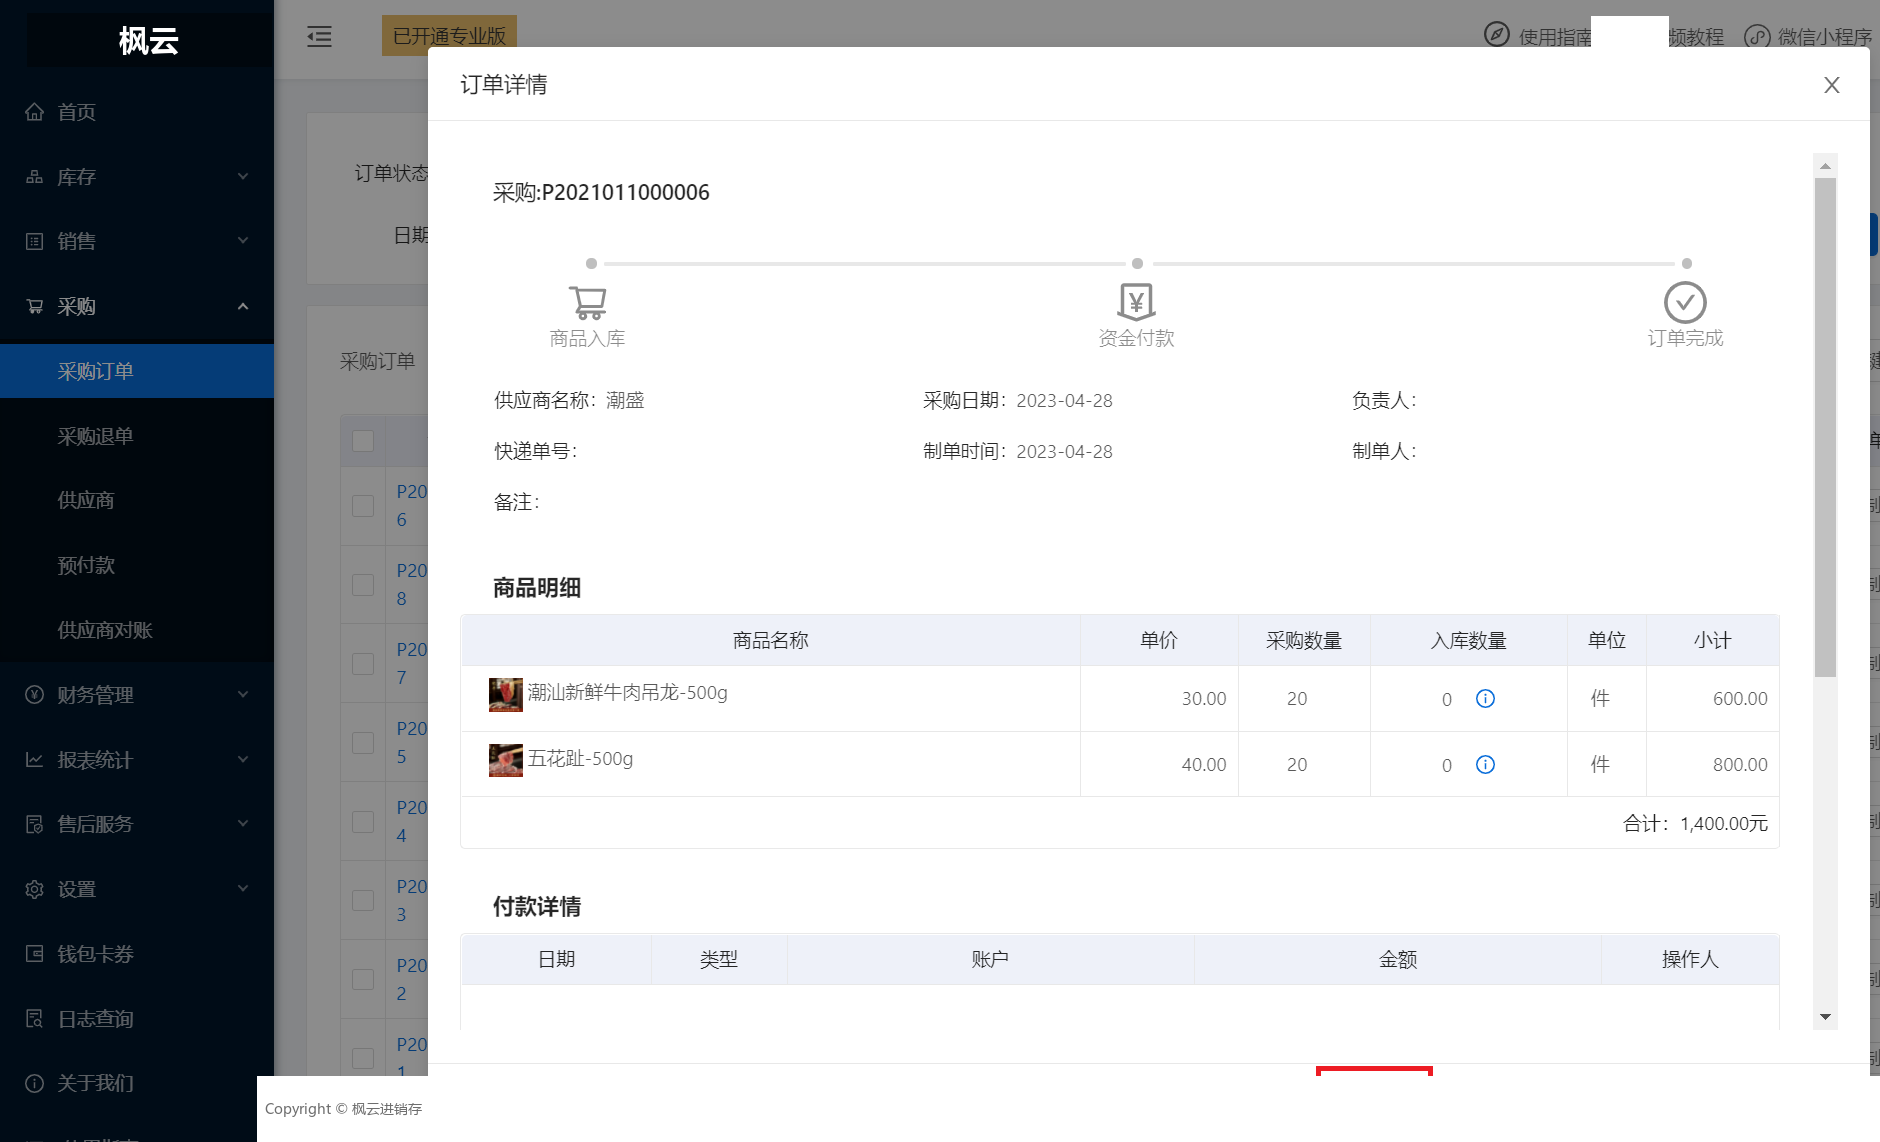
Task: Click the 使用指南 compass icon
Action: coord(1496,35)
